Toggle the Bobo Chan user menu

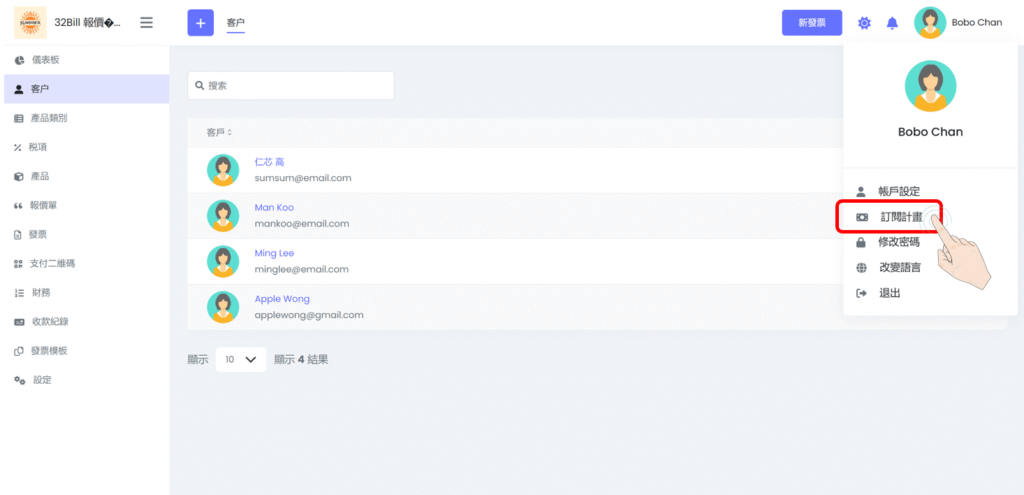coord(958,23)
